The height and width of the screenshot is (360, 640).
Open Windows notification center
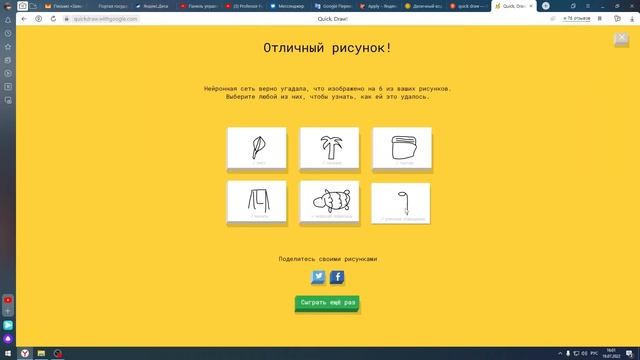click(629, 353)
